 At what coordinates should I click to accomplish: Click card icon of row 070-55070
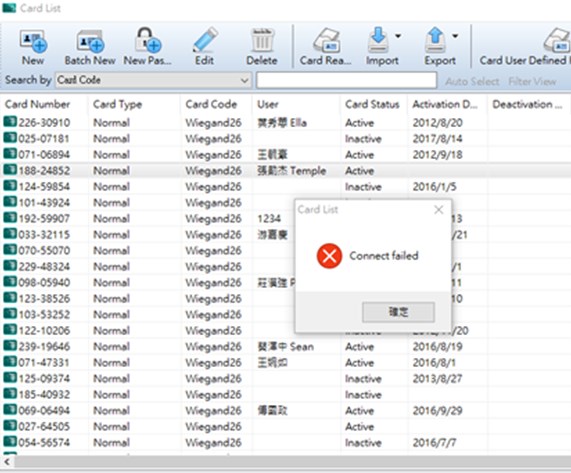tap(10, 249)
